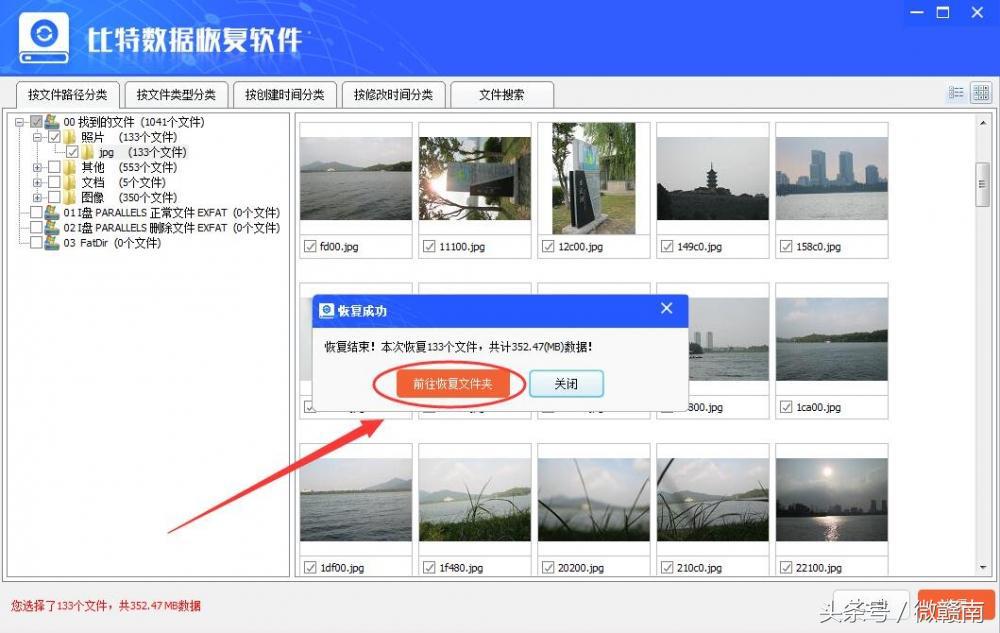Viewport: 1000px width, 633px height.
Task: Open the list view icon above file grid
Action: coord(955,92)
